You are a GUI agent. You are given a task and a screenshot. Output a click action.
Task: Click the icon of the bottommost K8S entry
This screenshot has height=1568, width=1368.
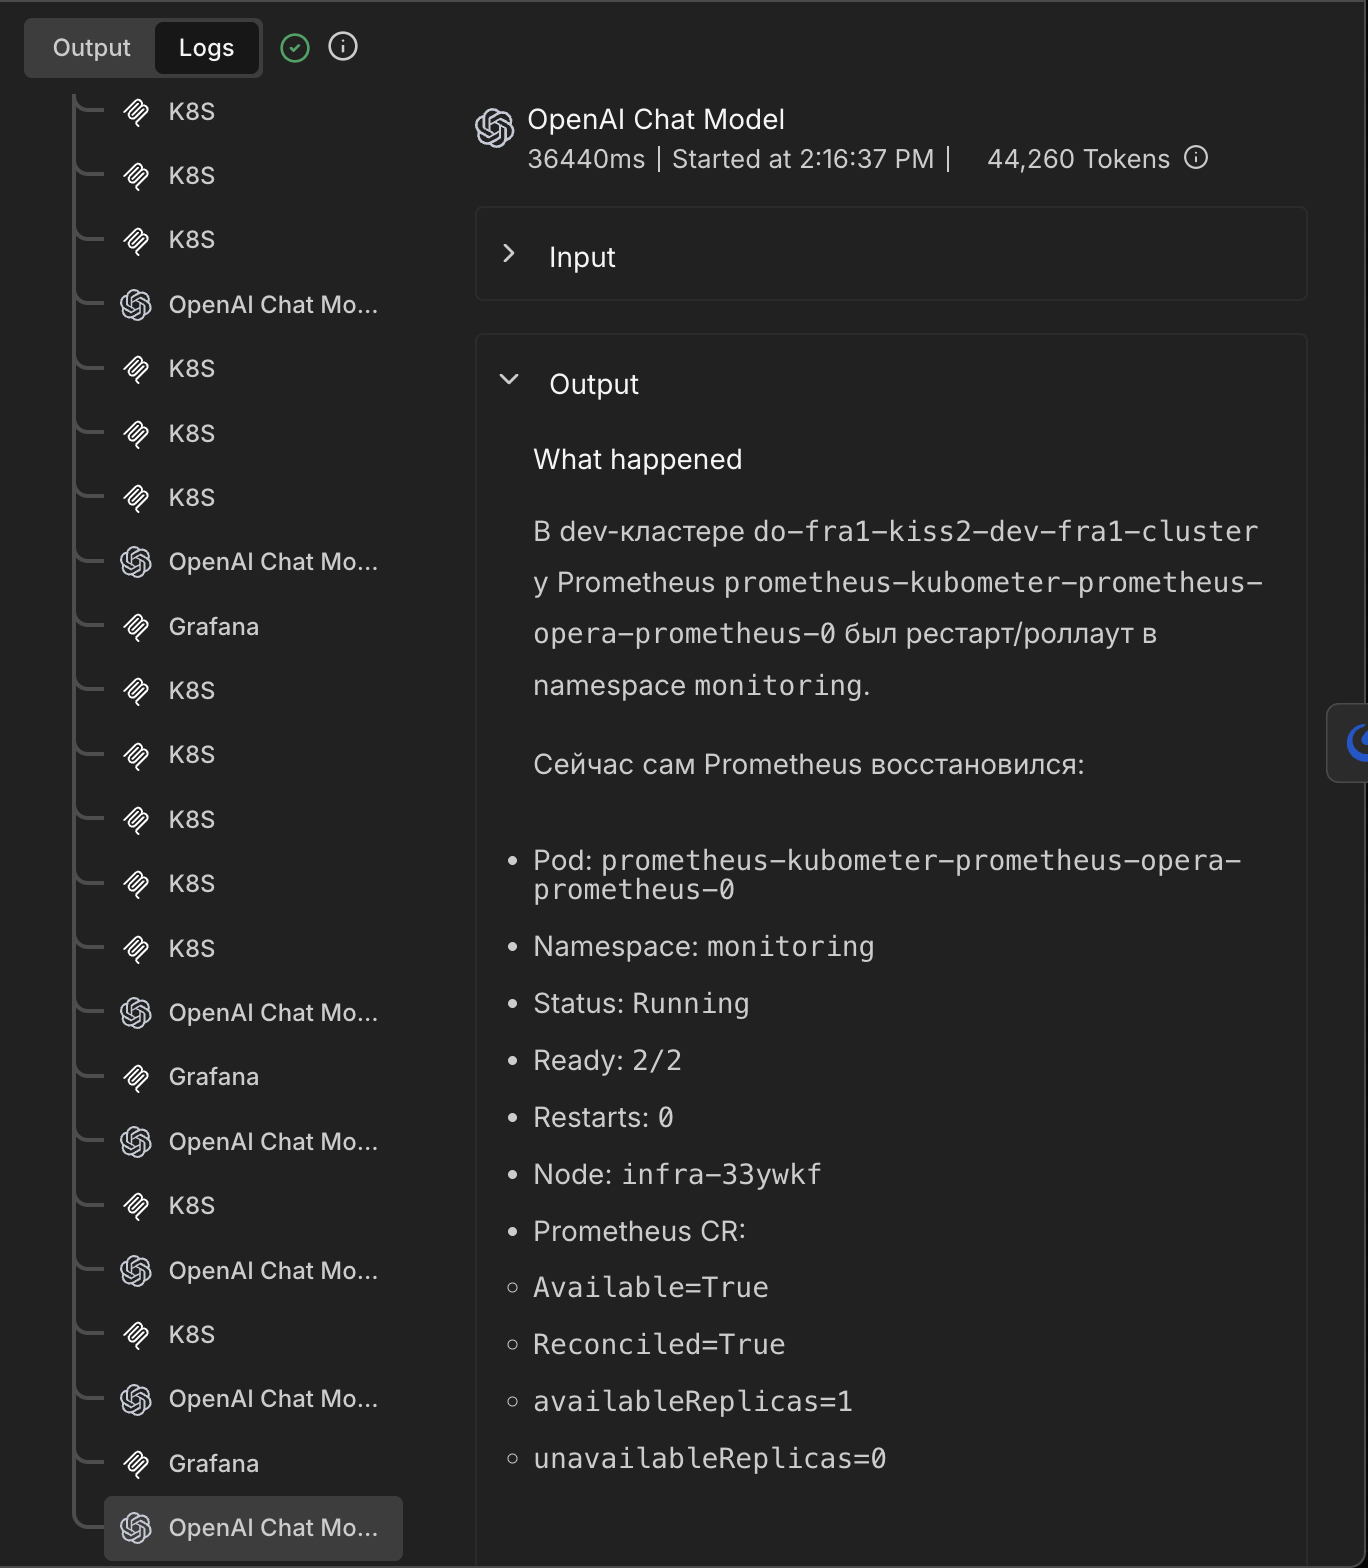tap(136, 1335)
